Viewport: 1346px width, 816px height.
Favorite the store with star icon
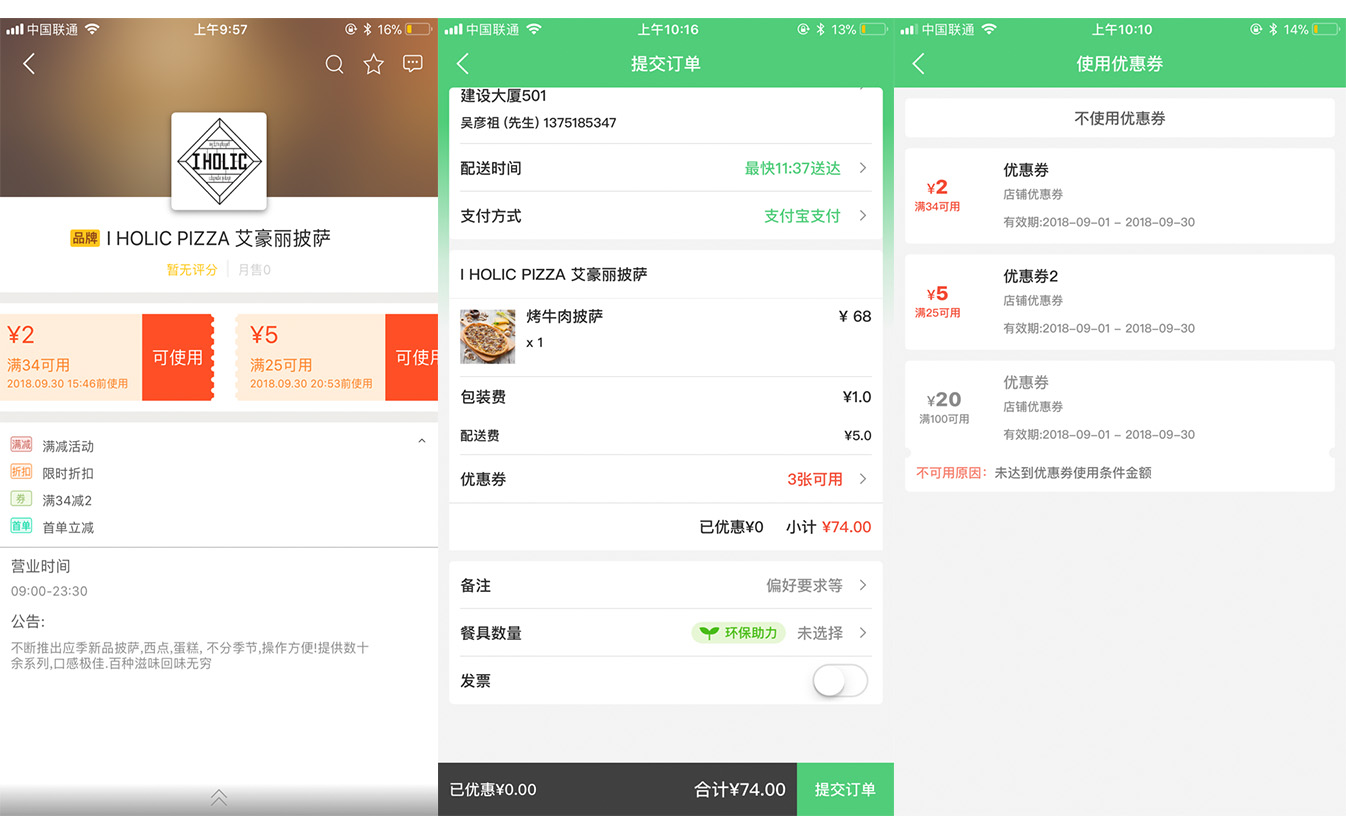(374, 65)
